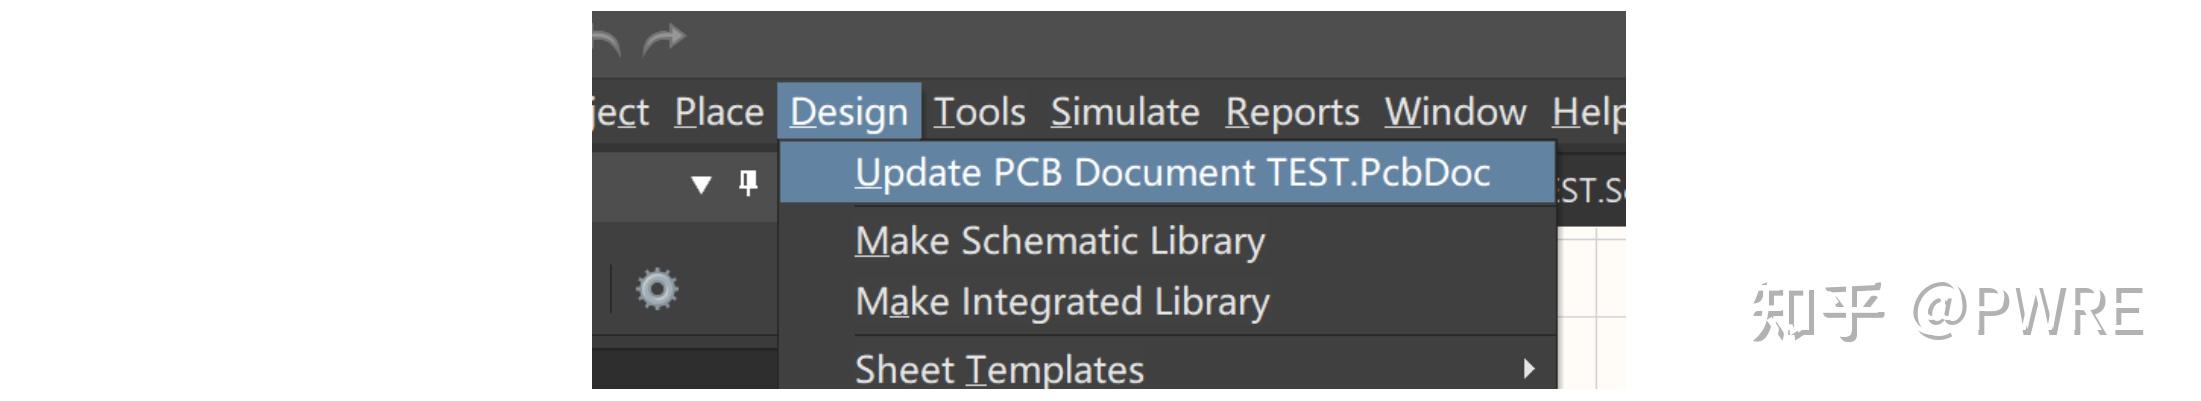Open the Window menu
The width and height of the screenshot is (2201, 401).
[x=1455, y=112]
